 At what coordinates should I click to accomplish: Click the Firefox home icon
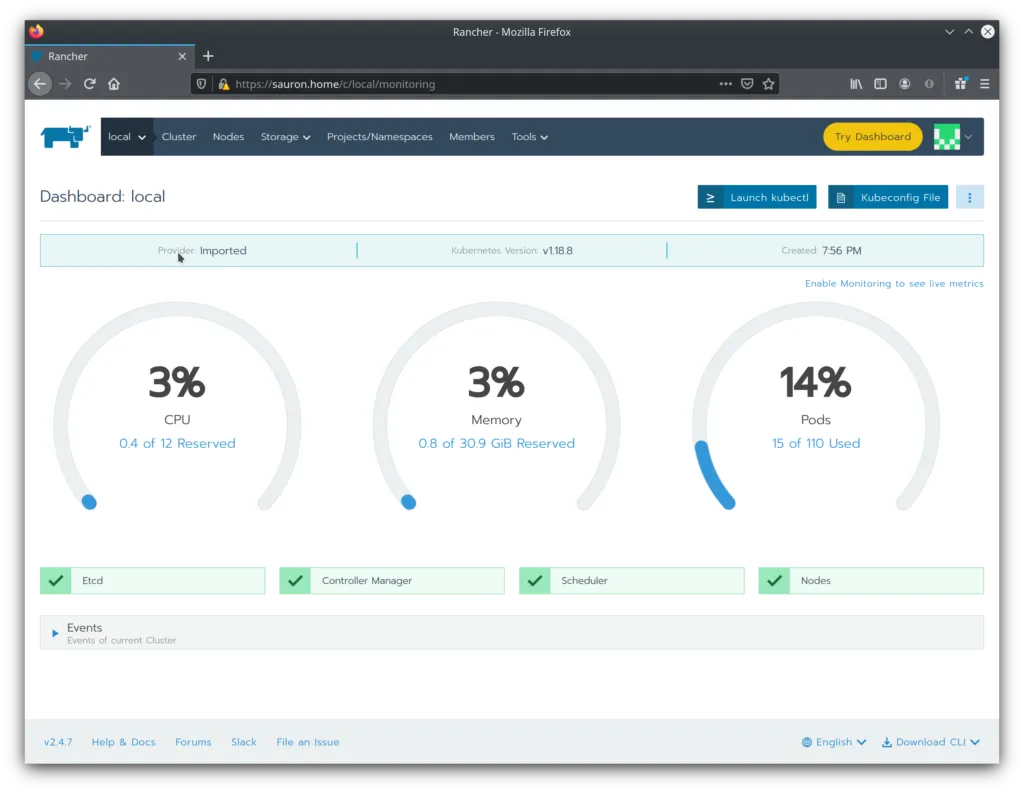[114, 84]
